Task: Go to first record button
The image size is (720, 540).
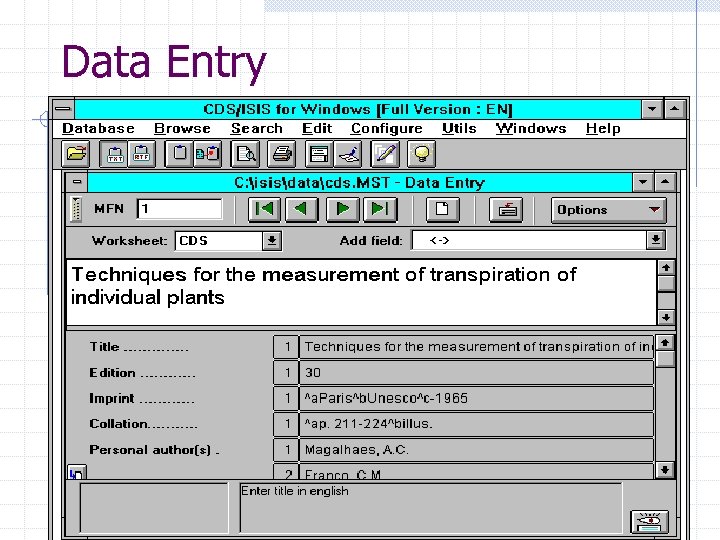Action: pyautogui.click(x=264, y=209)
